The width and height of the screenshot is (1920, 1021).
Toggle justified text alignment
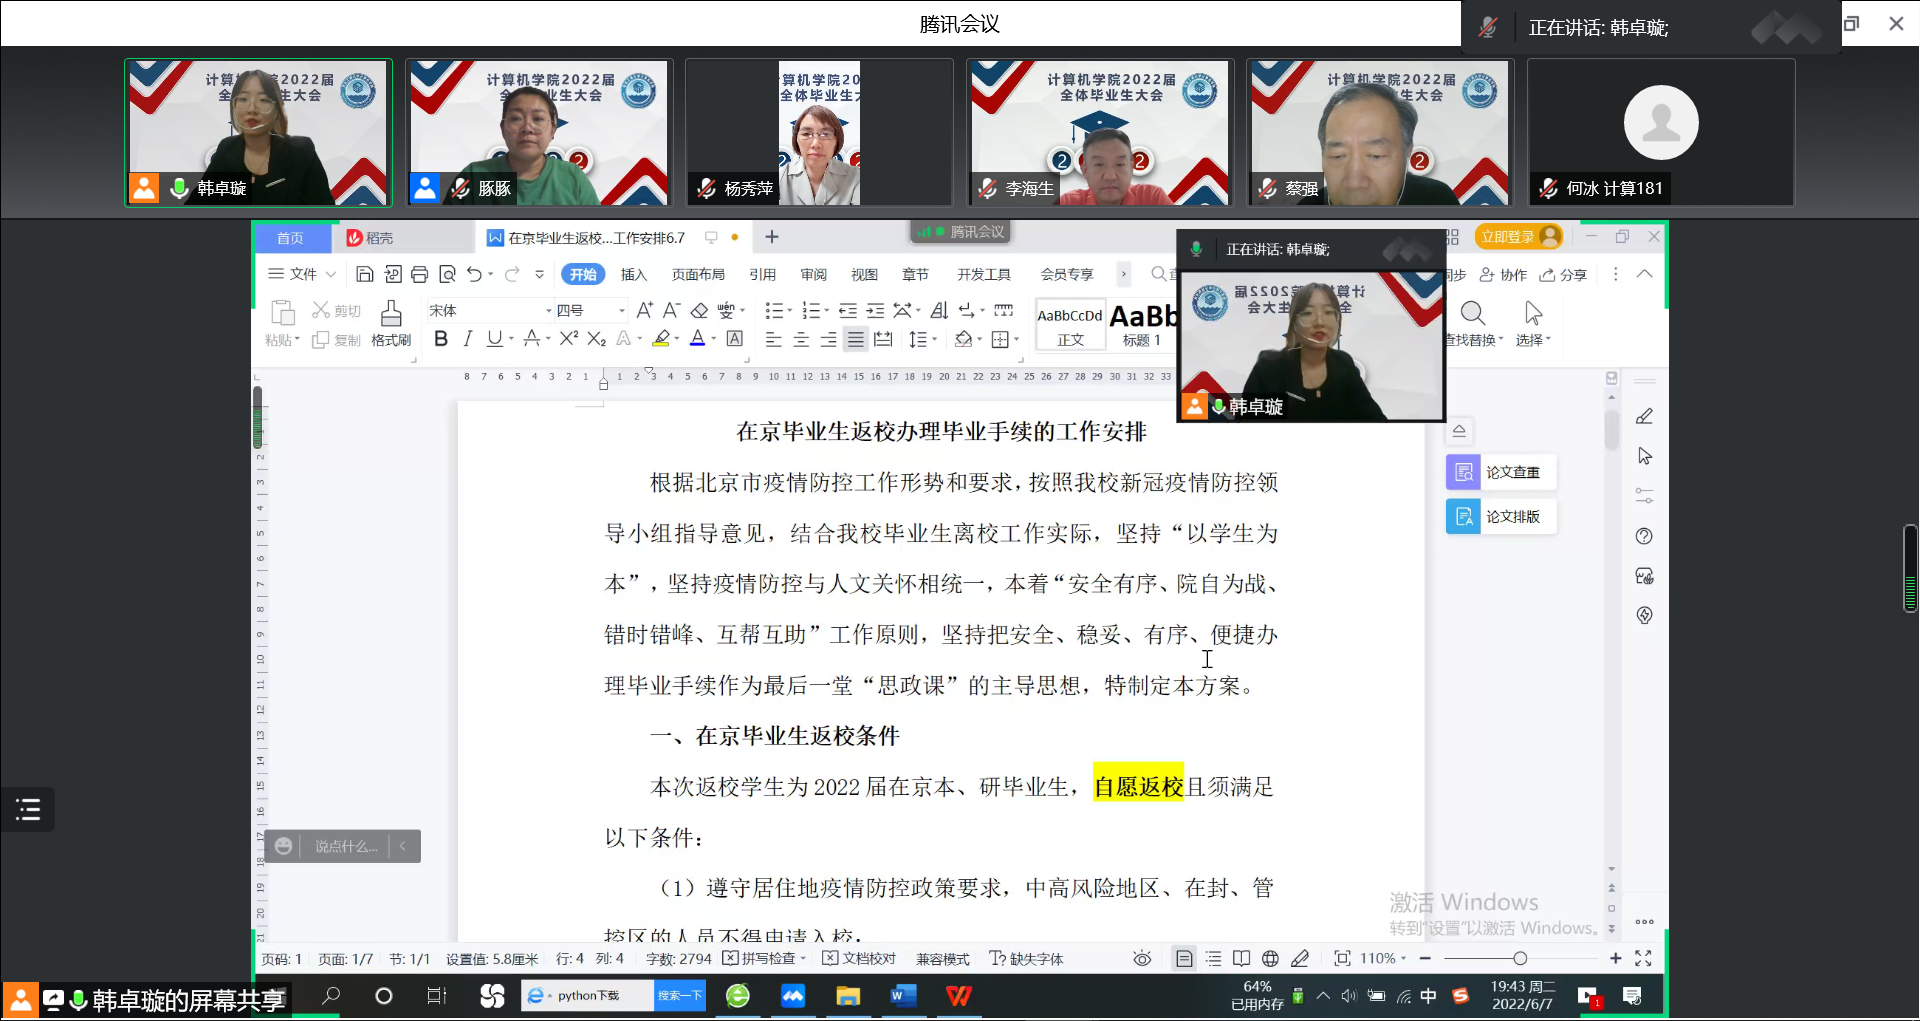(x=855, y=340)
